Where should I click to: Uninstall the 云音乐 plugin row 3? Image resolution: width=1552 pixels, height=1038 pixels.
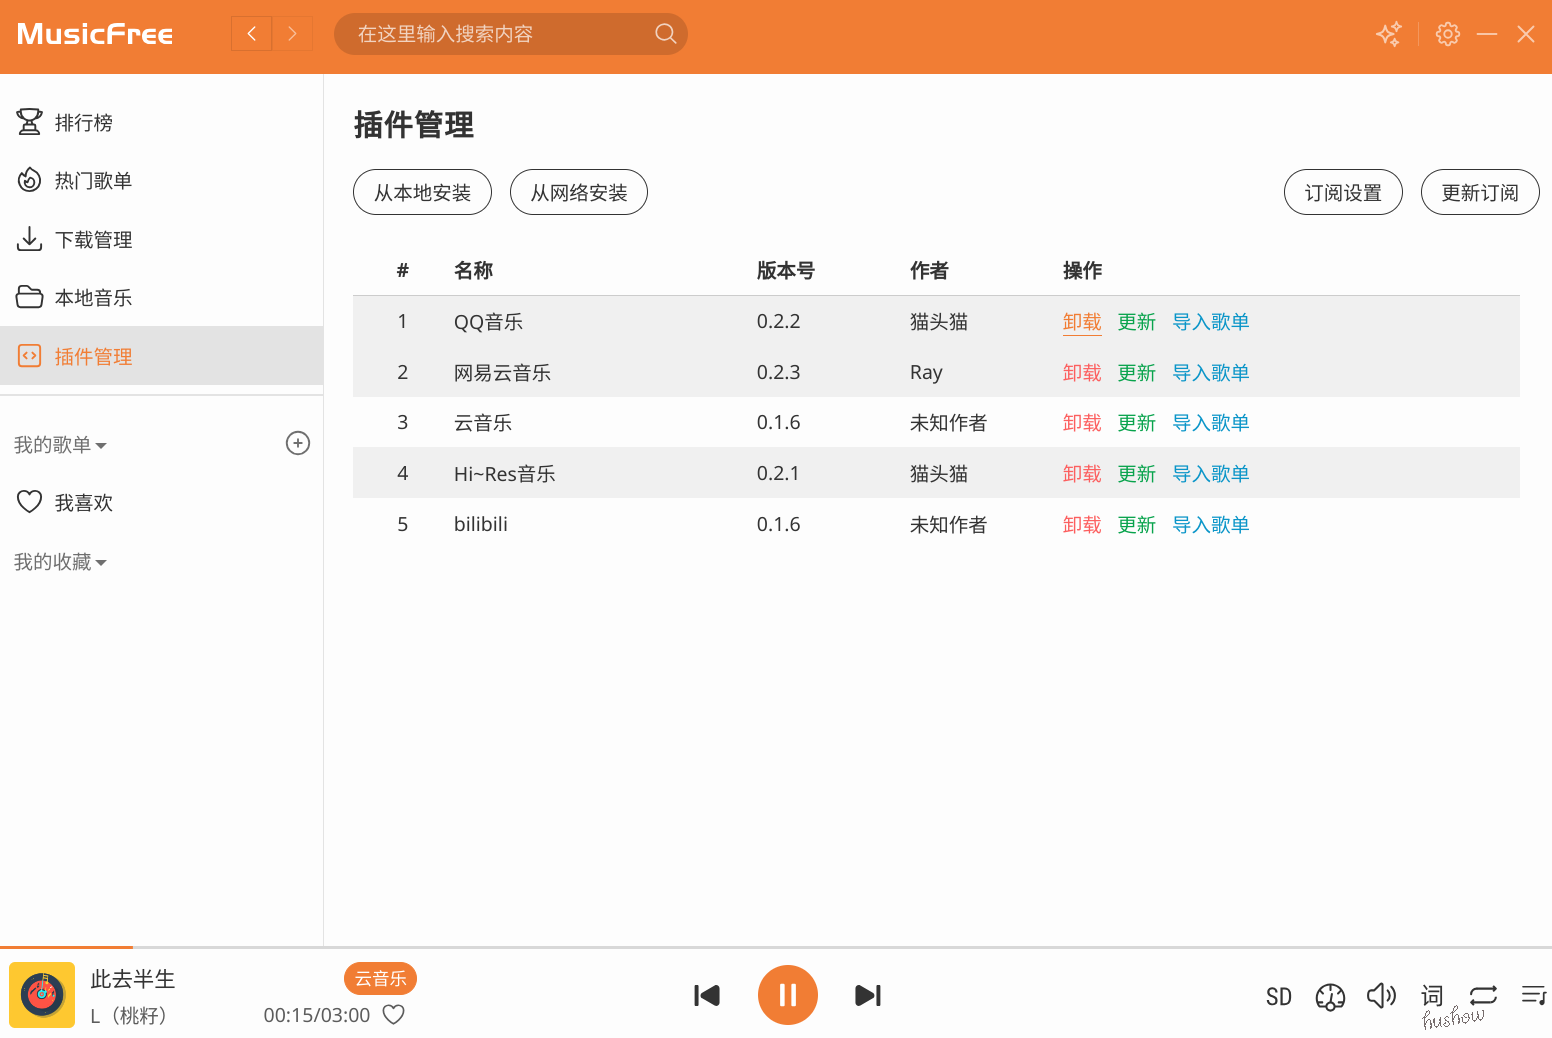(x=1082, y=423)
